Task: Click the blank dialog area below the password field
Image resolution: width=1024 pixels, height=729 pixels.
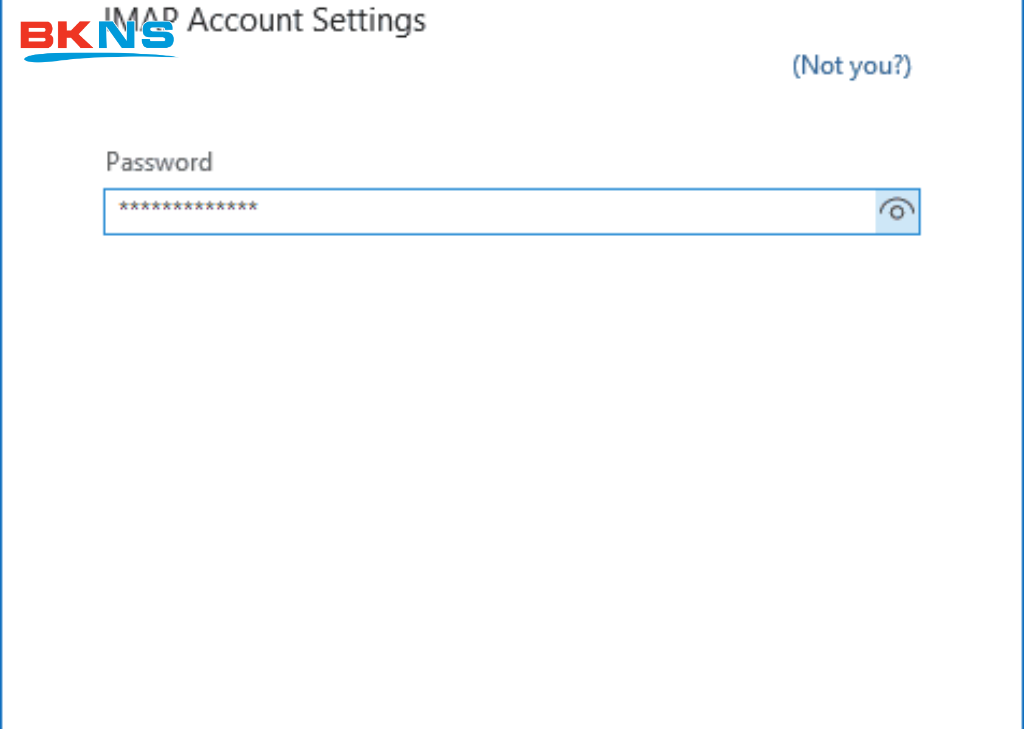Action: tap(510, 450)
